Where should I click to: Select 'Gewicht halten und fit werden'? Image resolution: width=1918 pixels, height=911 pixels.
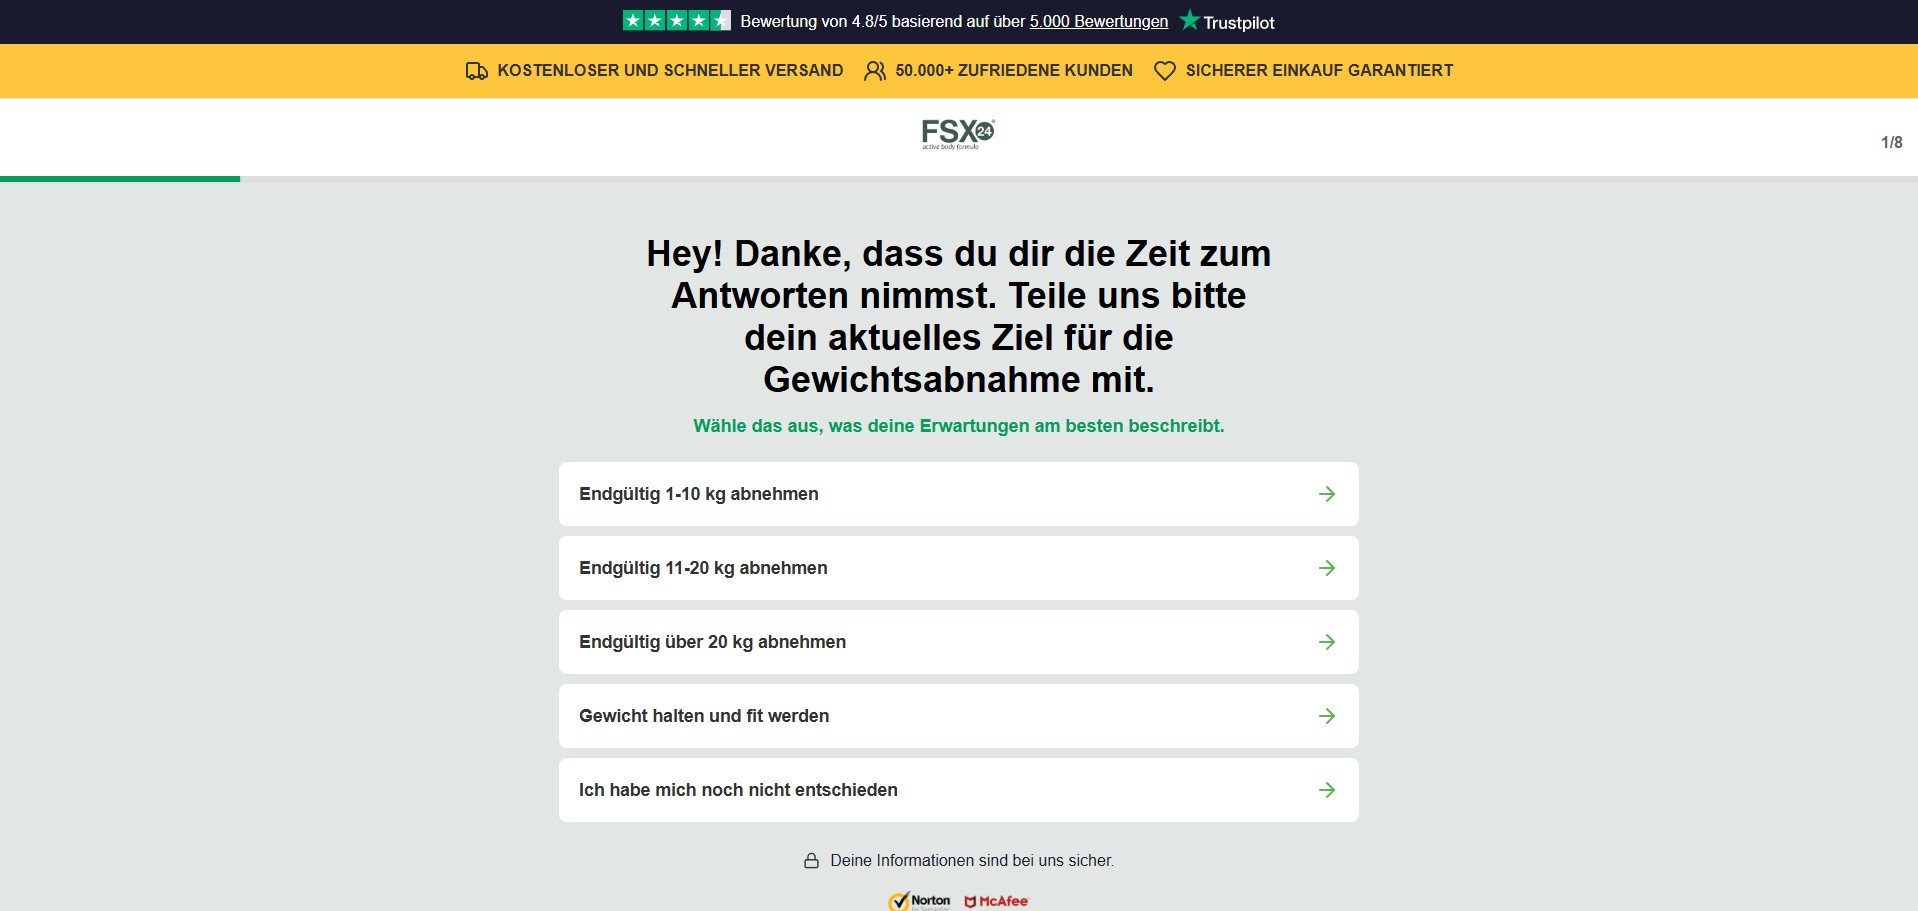[x=704, y=716]
